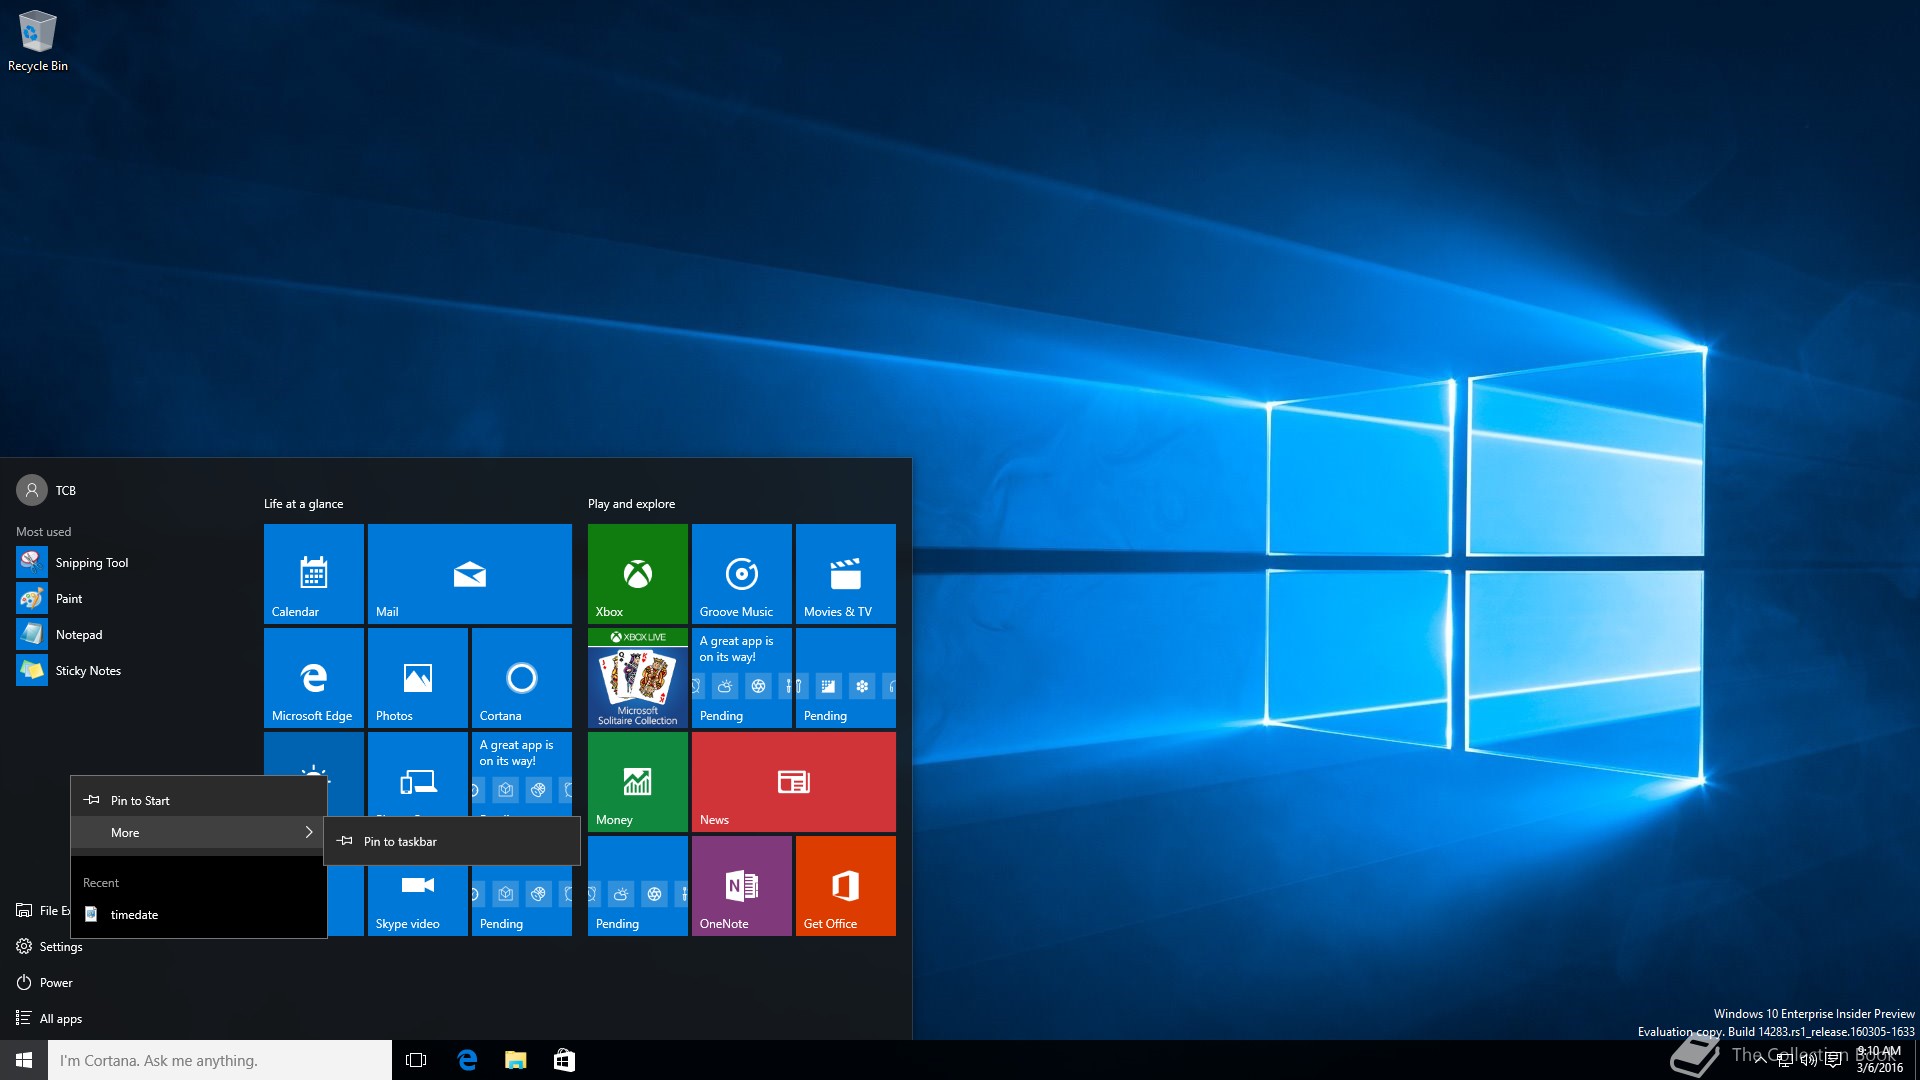Open the Store from taskbar

564,1060
